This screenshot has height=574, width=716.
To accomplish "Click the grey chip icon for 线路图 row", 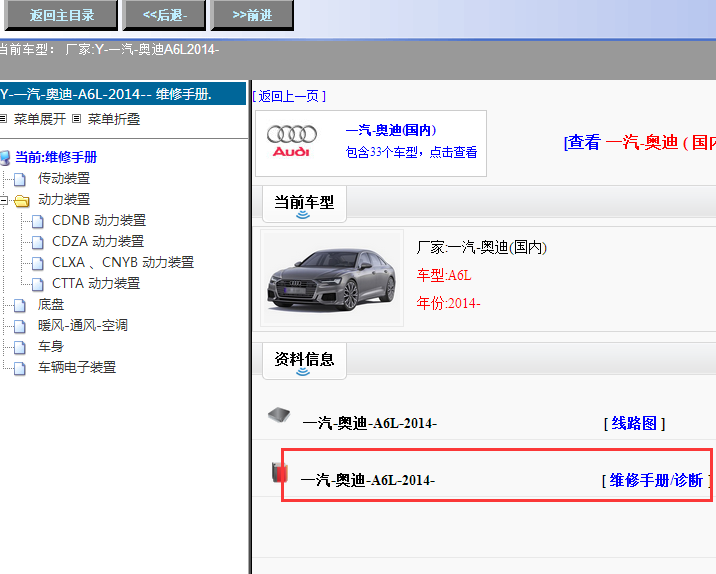I will (x=279, y=415).
